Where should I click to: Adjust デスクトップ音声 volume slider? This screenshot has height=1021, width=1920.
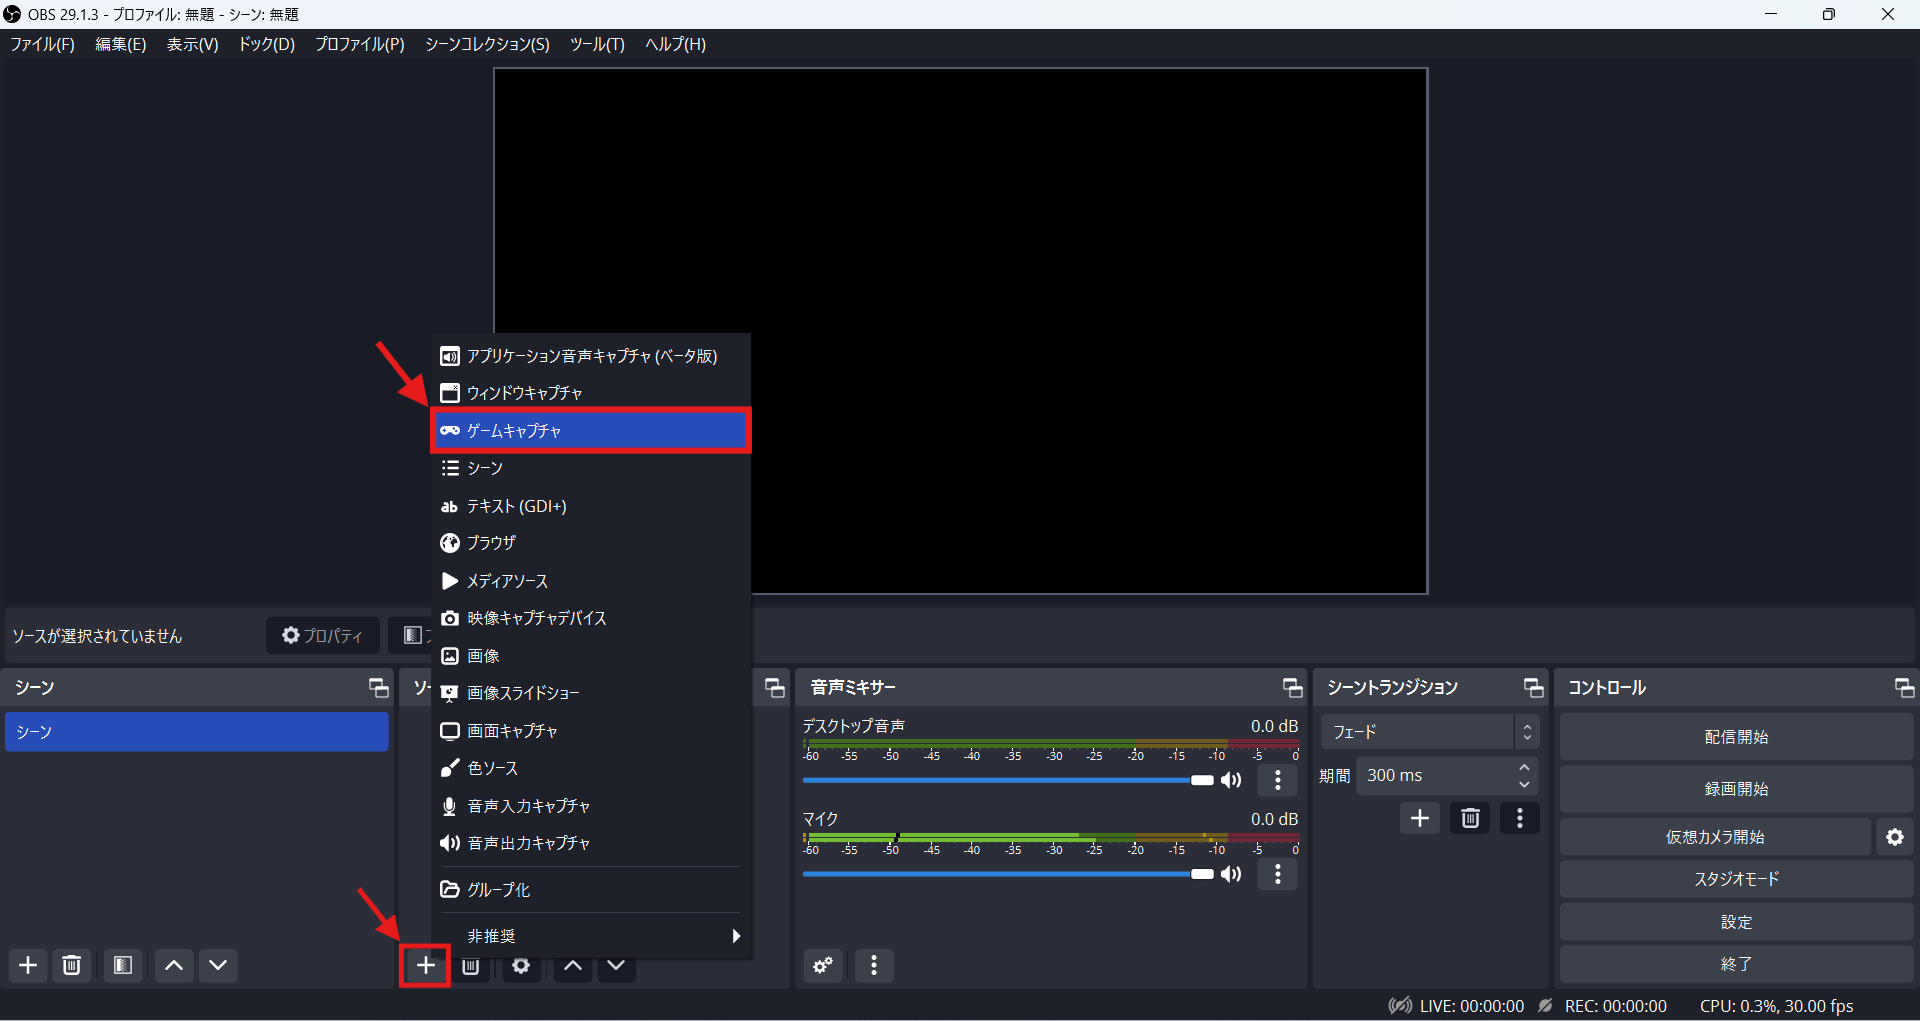pos(1008,780)
